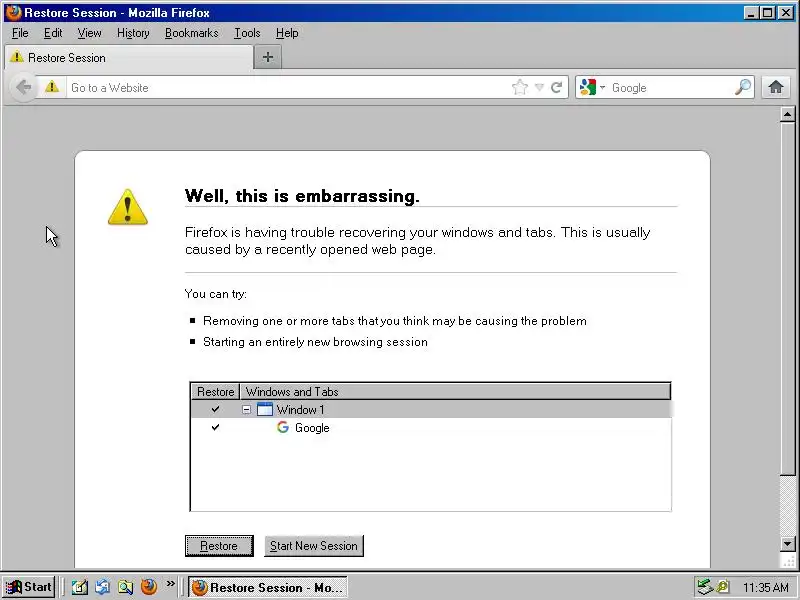Click the 'Well, this is embarrassing.' heading
The height and width of the screenshot is (600, 800).
302,196
